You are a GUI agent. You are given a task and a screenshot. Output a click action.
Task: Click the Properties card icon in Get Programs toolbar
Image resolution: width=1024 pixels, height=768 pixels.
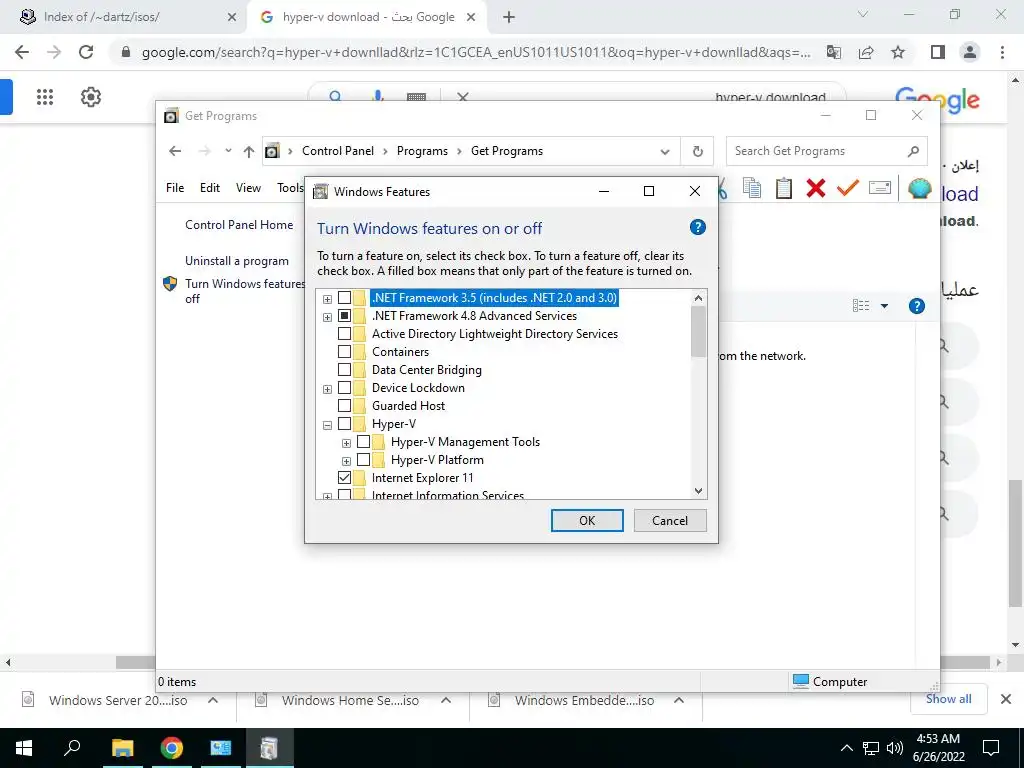click(880, 188)
